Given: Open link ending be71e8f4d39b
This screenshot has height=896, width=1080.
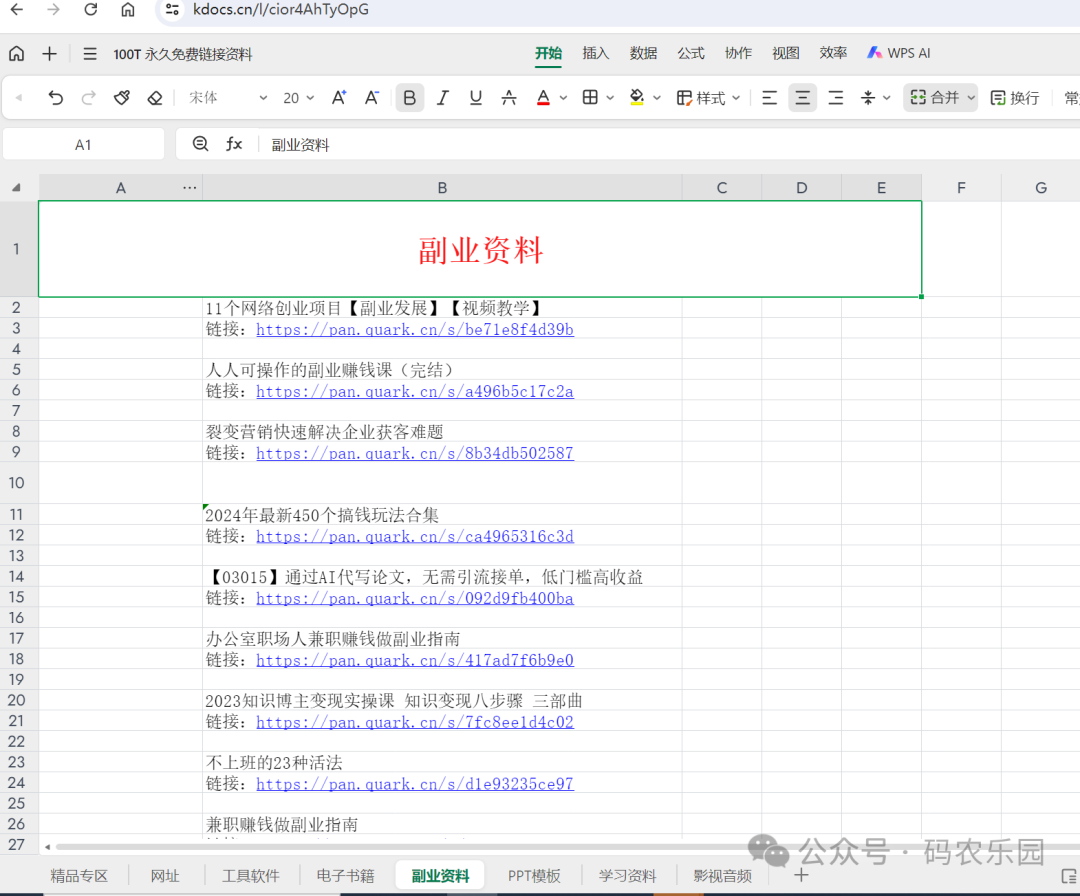Looking at the screenshot, I should coord(415,329).
